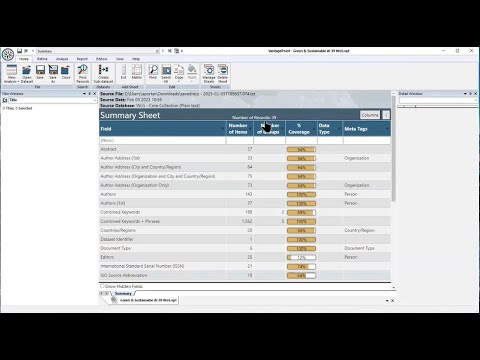The image size is (480, 360).
Task: Switch to the View ribbon tab
Action: point(120,59)
